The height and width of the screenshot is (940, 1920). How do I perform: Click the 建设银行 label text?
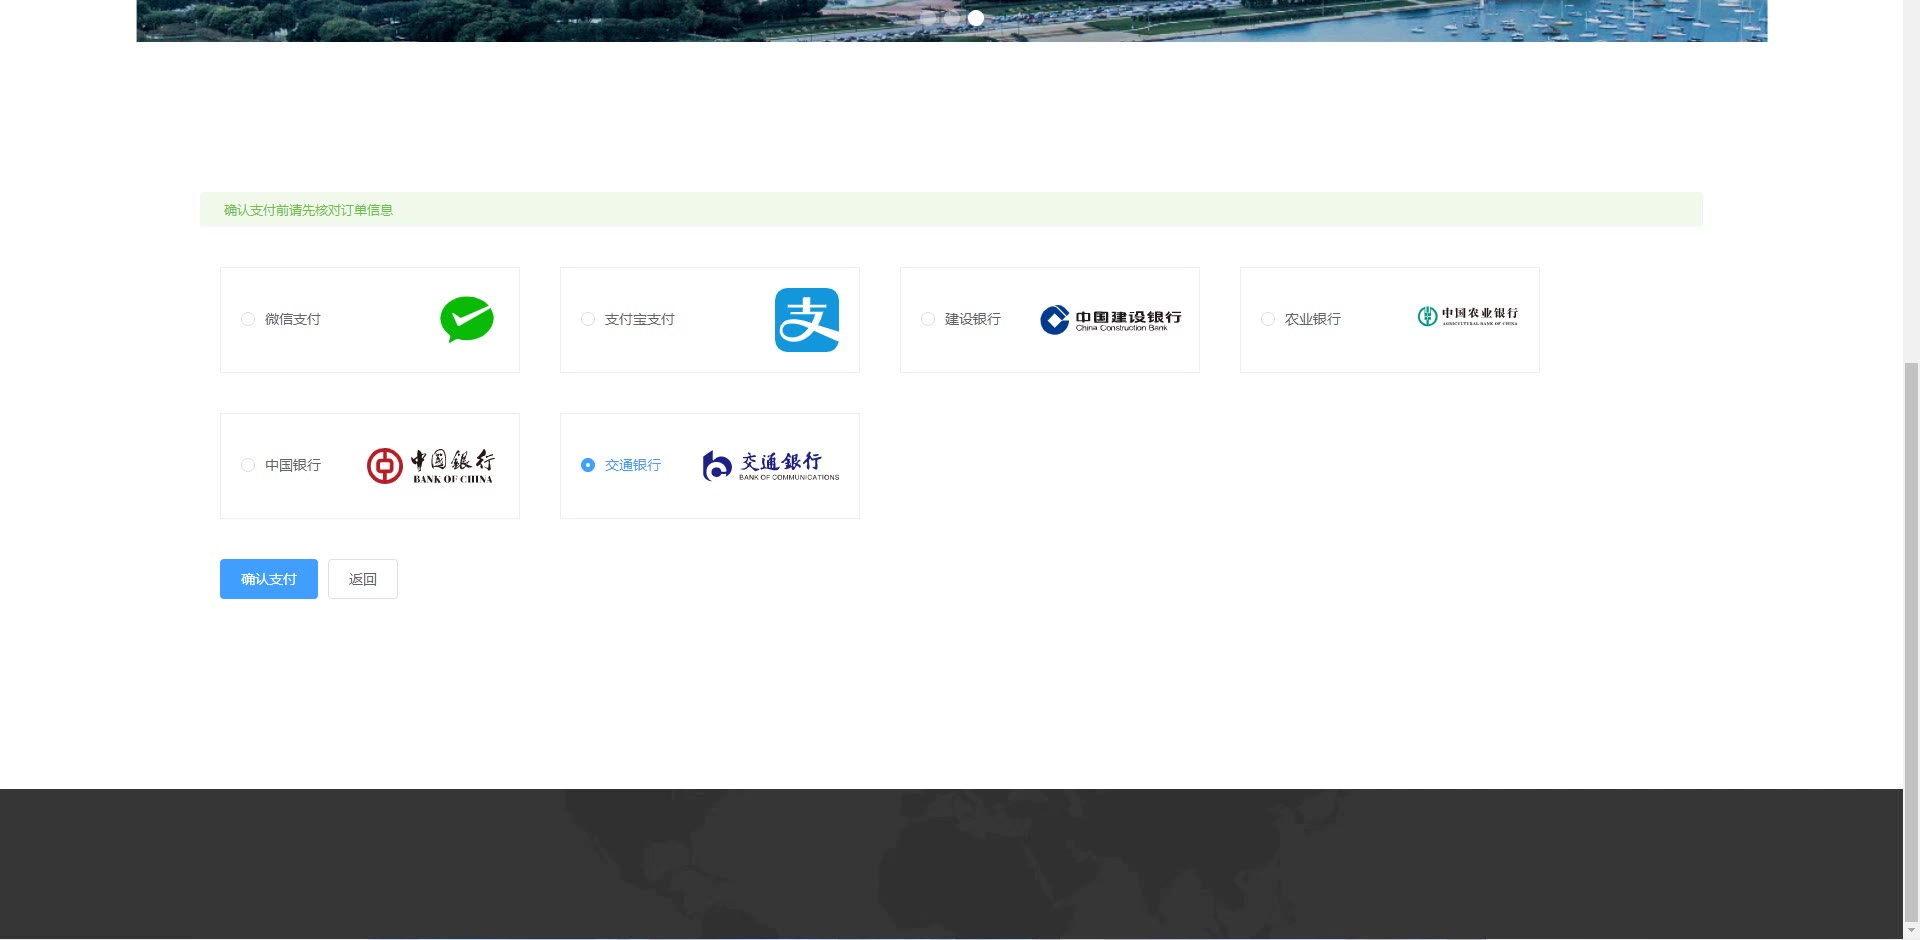tap(973, 319)
